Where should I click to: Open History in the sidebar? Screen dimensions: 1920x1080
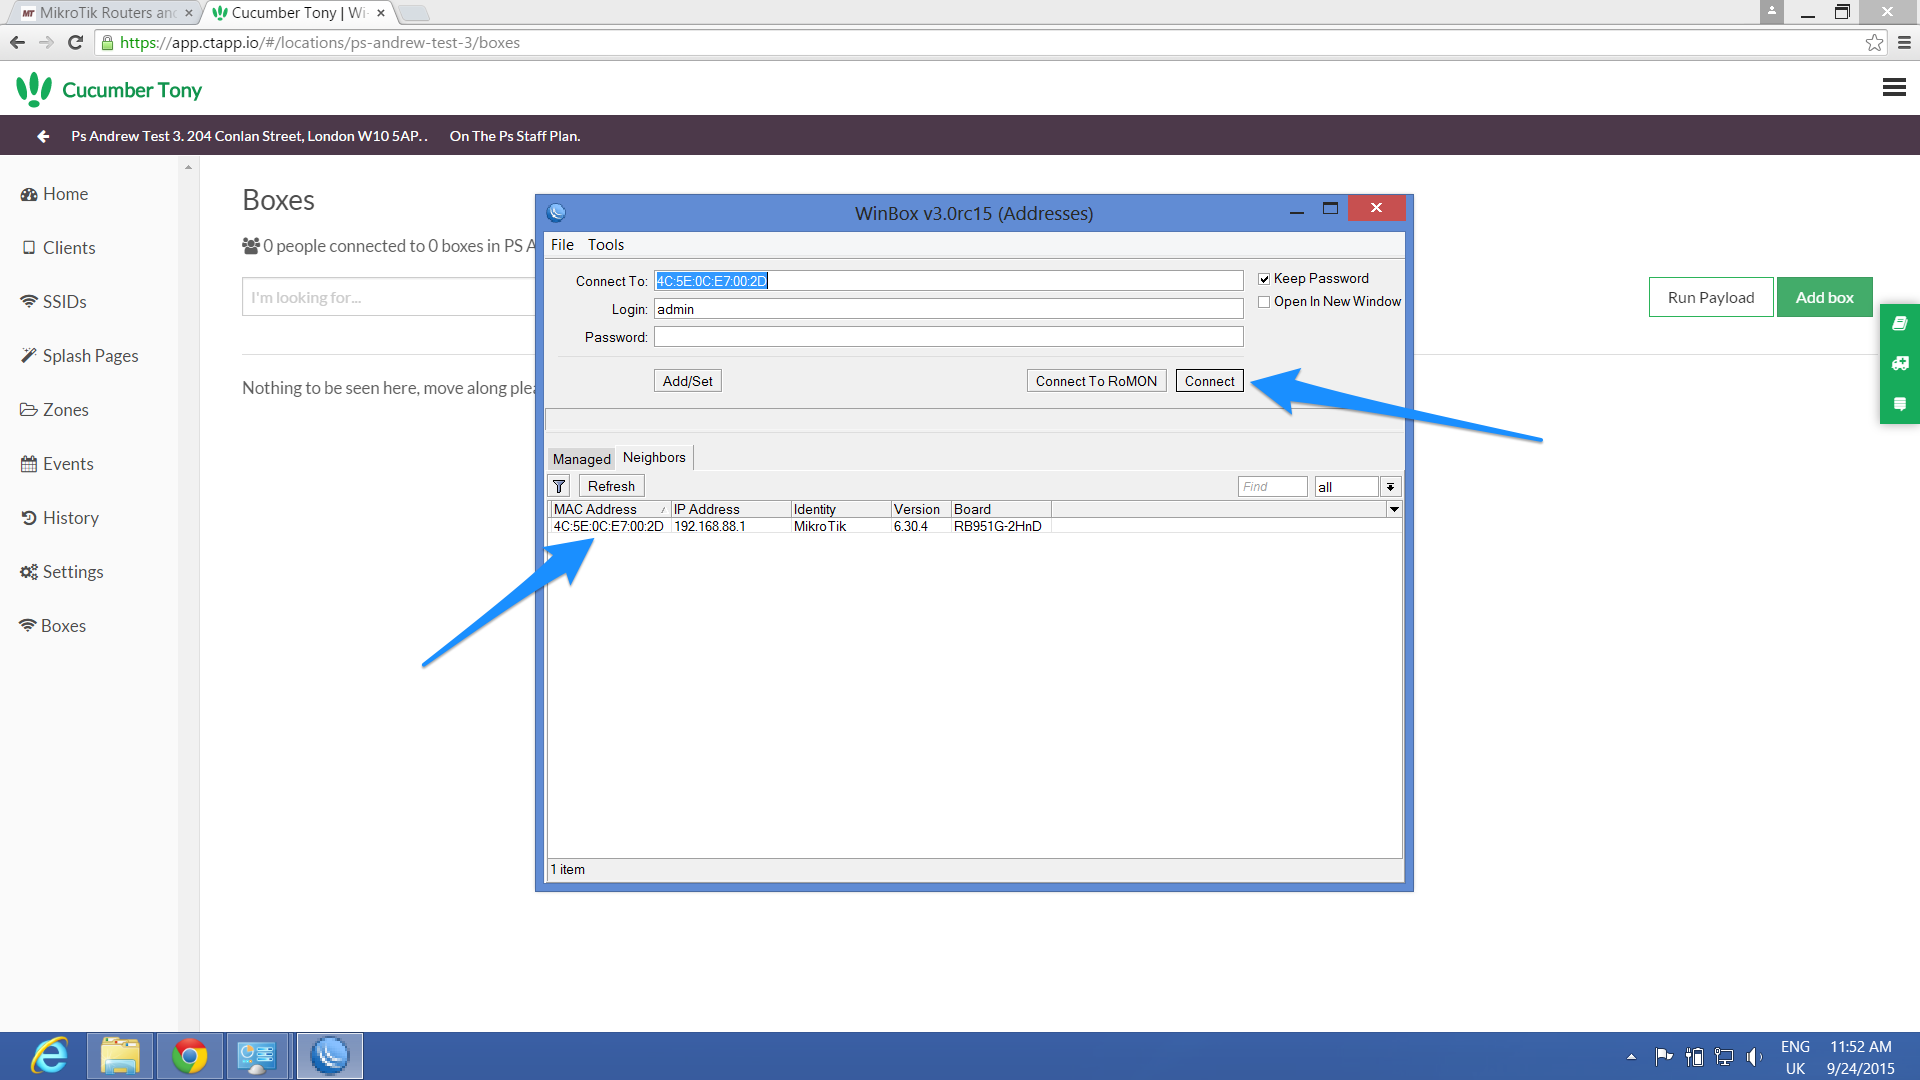[x=60, y=518]
